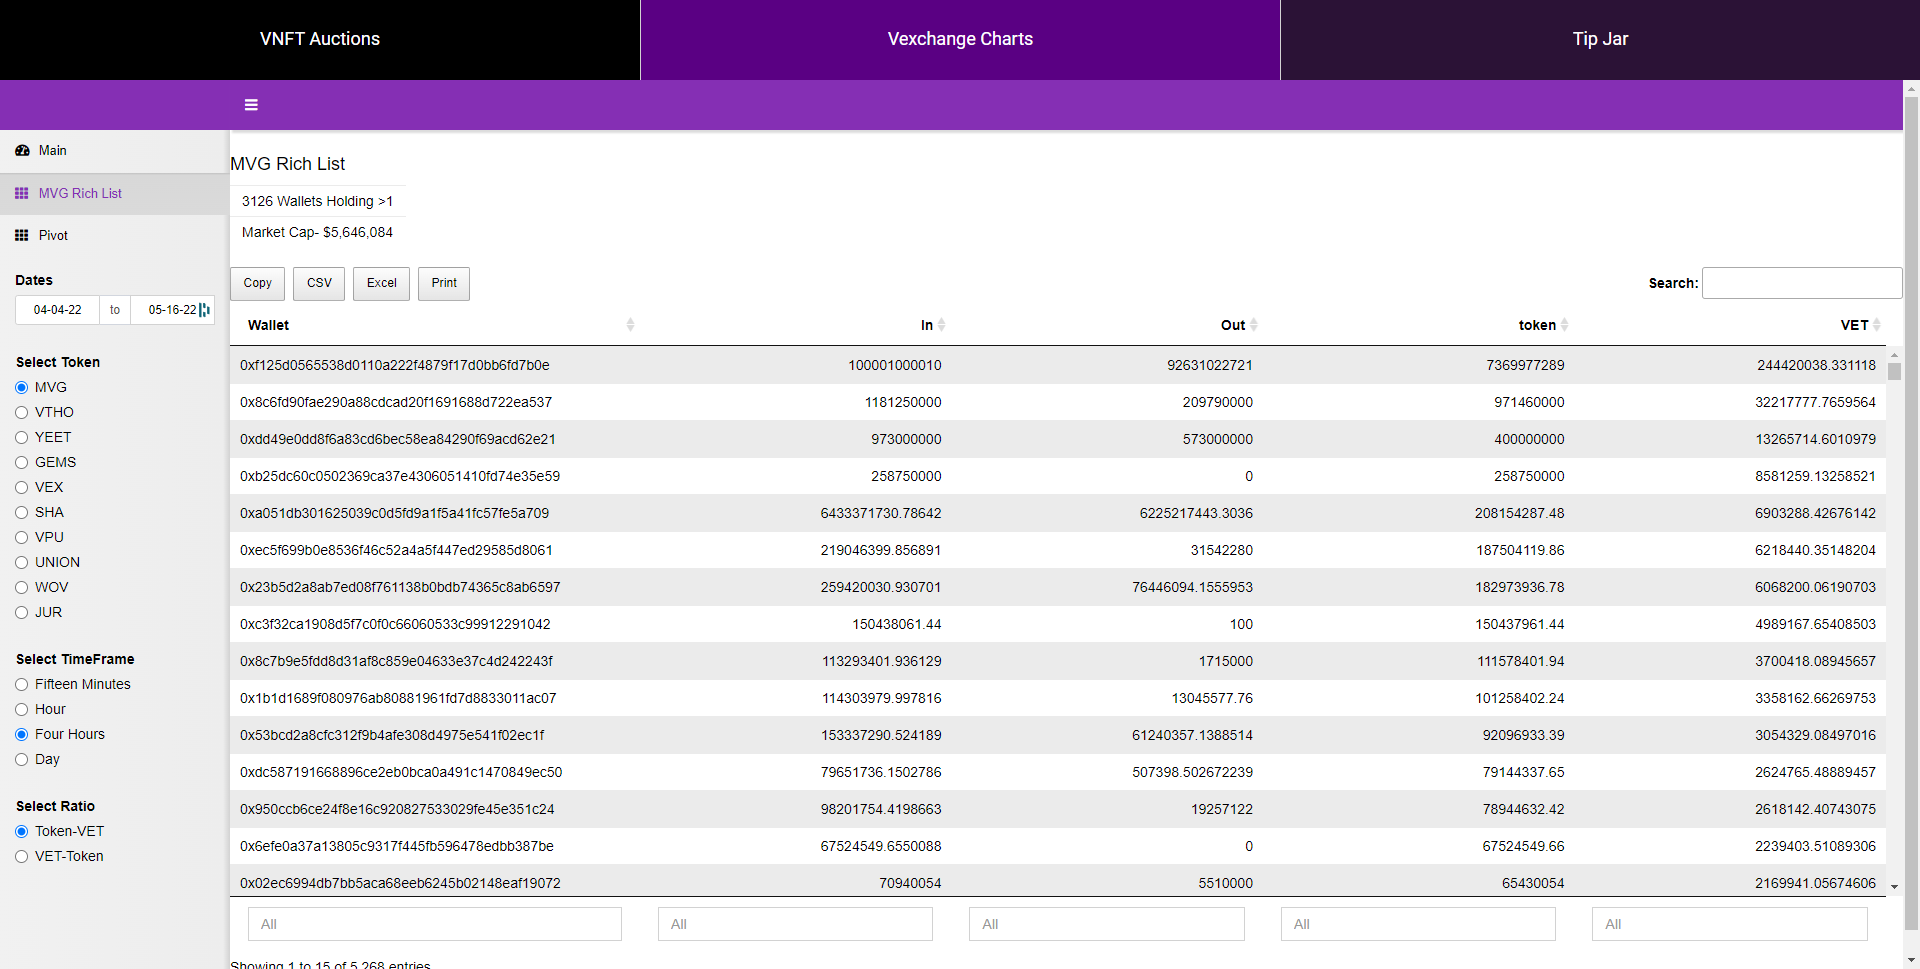This screenshot has height=969, width=1920.
Task: Click the token column filter field
Action: tap(1418, 924)
